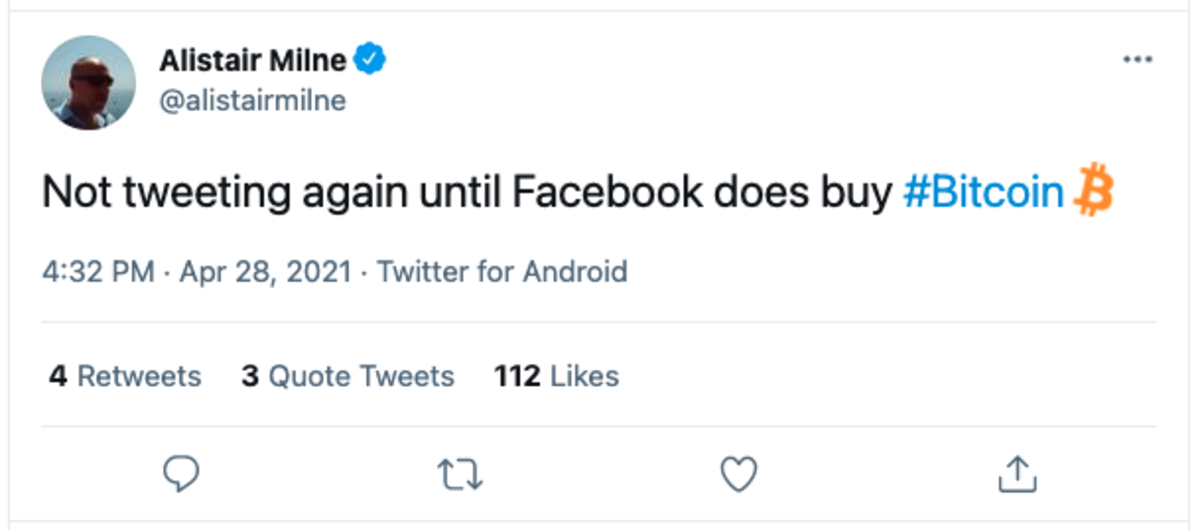The width and height of the screenshot is (1200, 530).
Task: Open Alistair Milne's profile picture
Action: pyautogui.click(x=88, y=82)
